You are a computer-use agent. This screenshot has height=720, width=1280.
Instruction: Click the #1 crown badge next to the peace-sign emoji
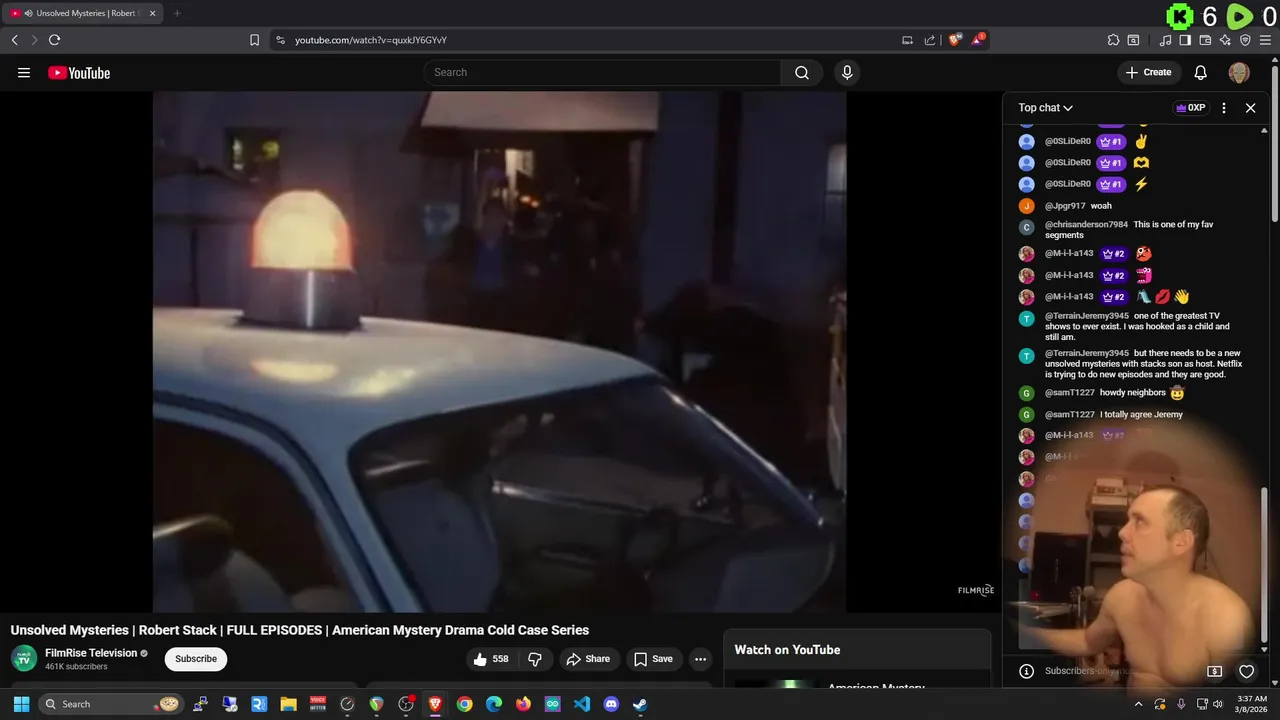(1111, 141)
